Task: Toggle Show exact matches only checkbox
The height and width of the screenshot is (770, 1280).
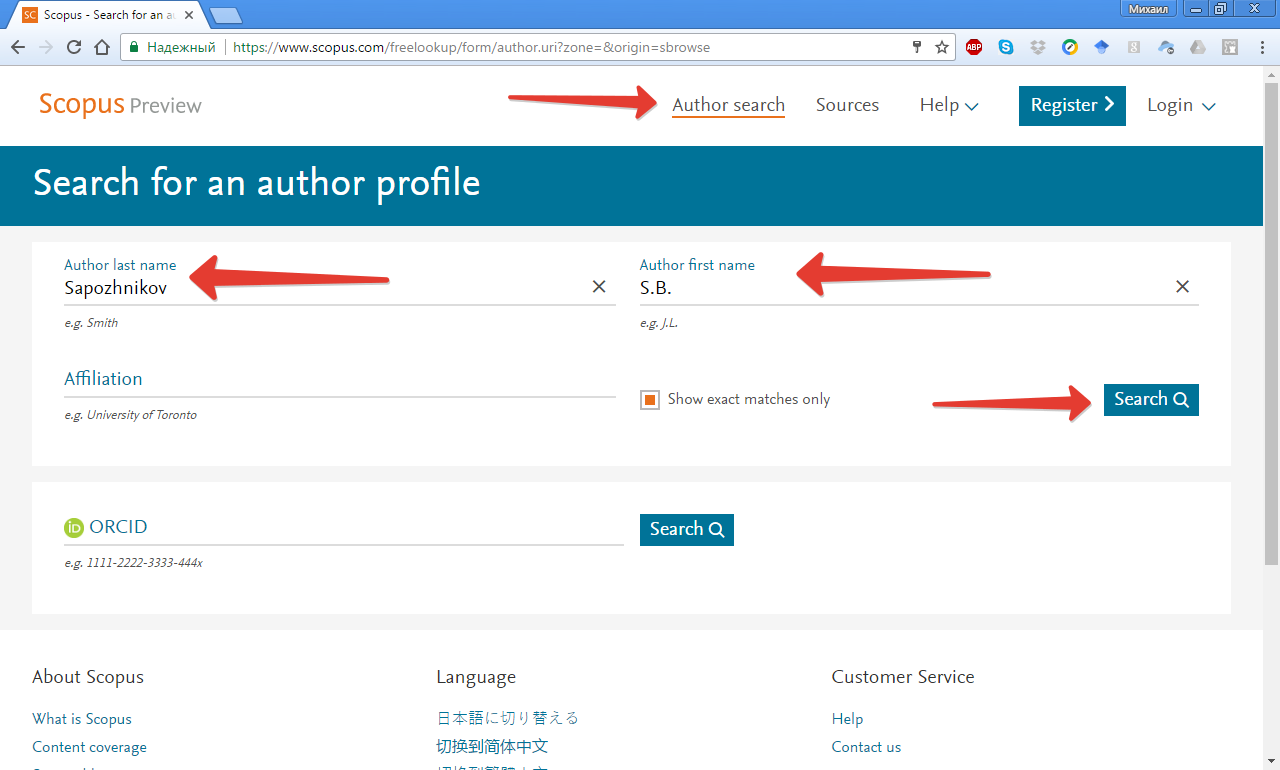Action: (x=650, y=400)
